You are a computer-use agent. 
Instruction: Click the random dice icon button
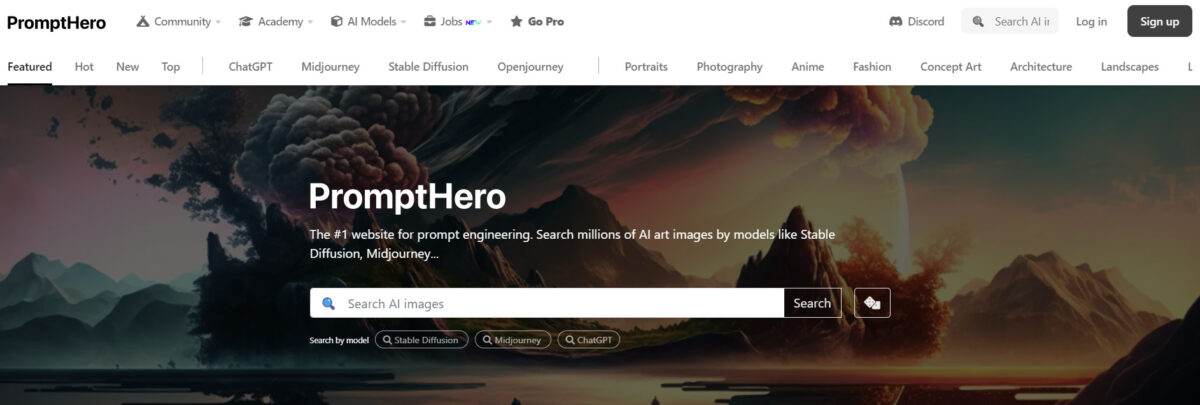coord(872,303)
